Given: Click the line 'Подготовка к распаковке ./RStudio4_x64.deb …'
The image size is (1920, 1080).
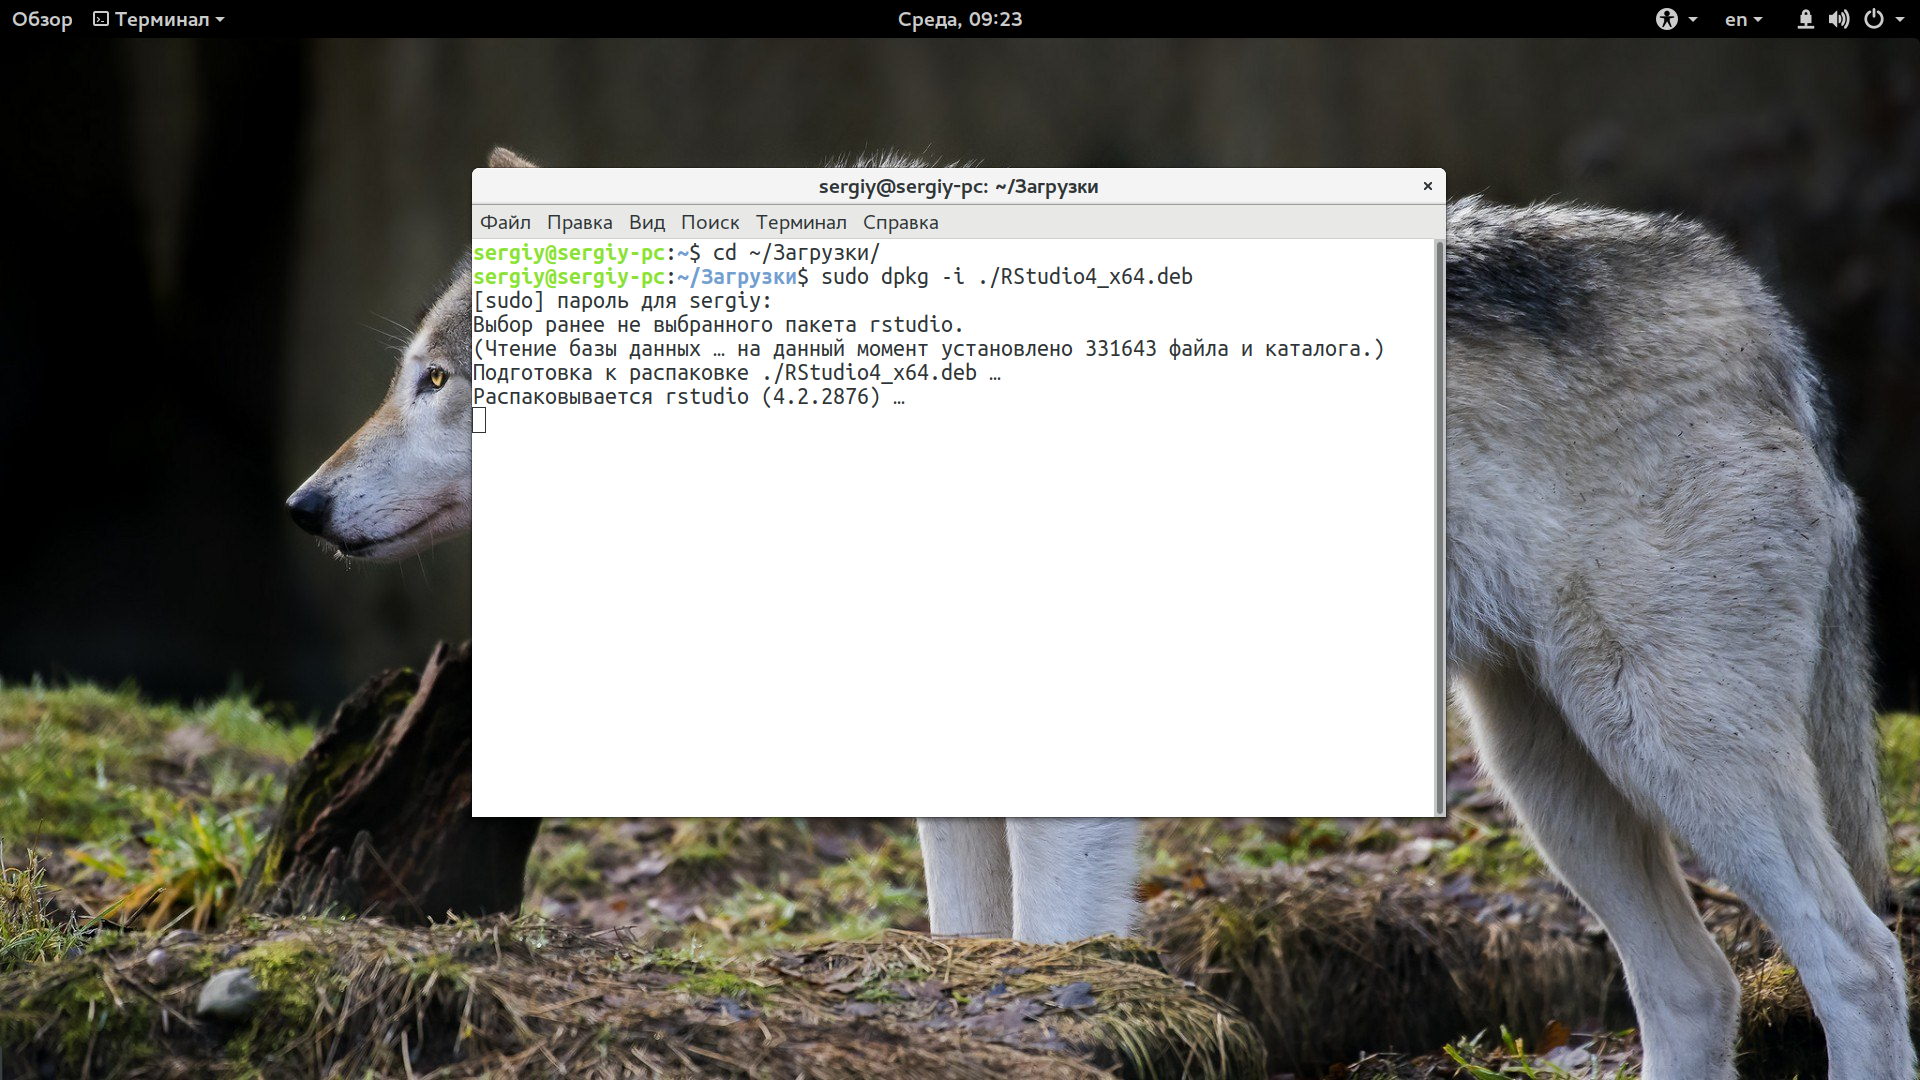Looking at the screenshot, I should [x=737, y=373].
